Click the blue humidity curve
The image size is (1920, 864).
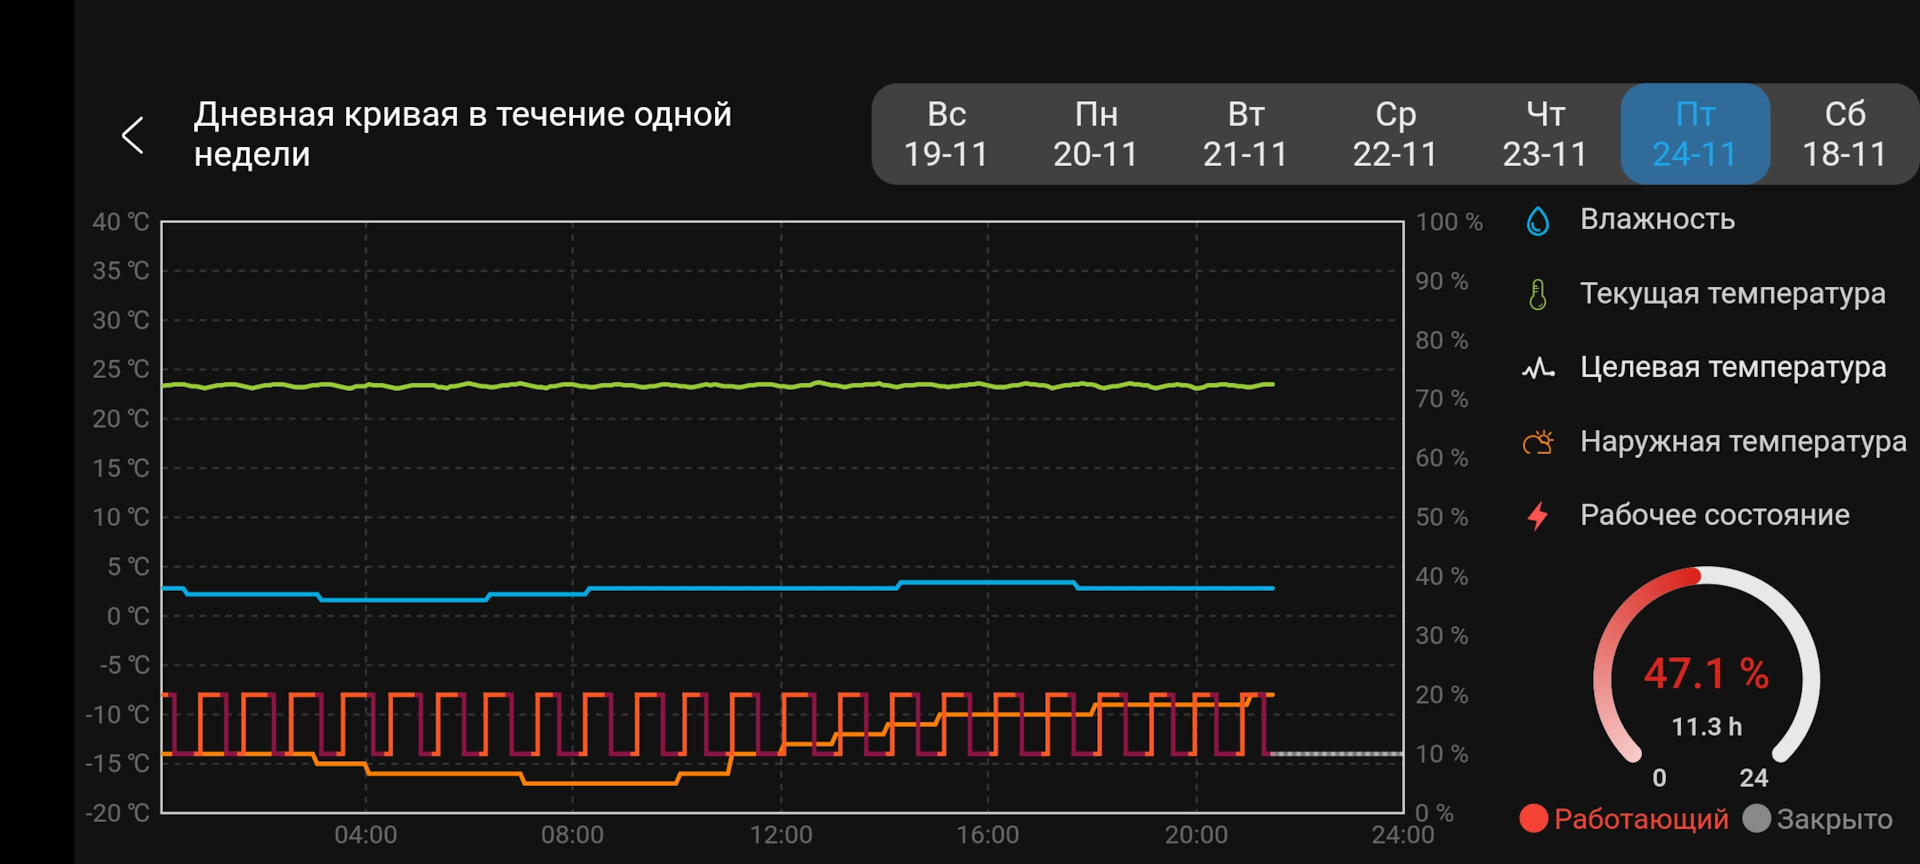tap(718, 588)
